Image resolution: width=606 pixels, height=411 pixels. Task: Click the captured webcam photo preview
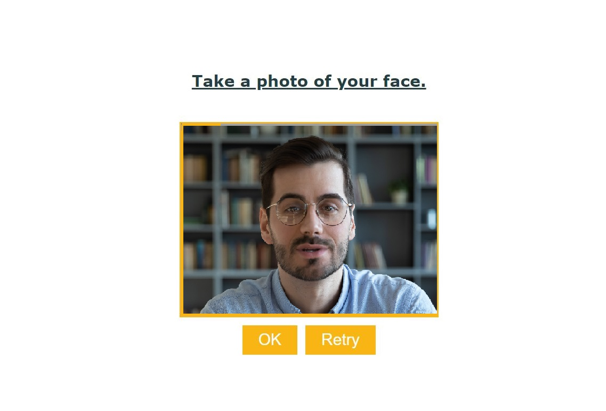[310, 220]
